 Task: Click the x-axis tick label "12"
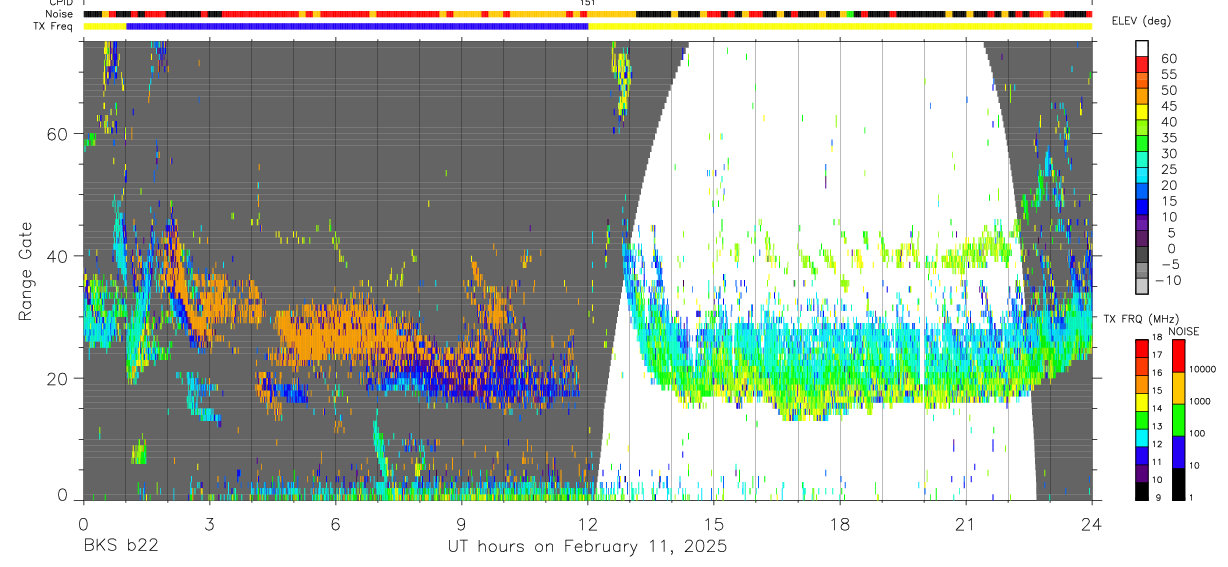[x=587, y=524]
